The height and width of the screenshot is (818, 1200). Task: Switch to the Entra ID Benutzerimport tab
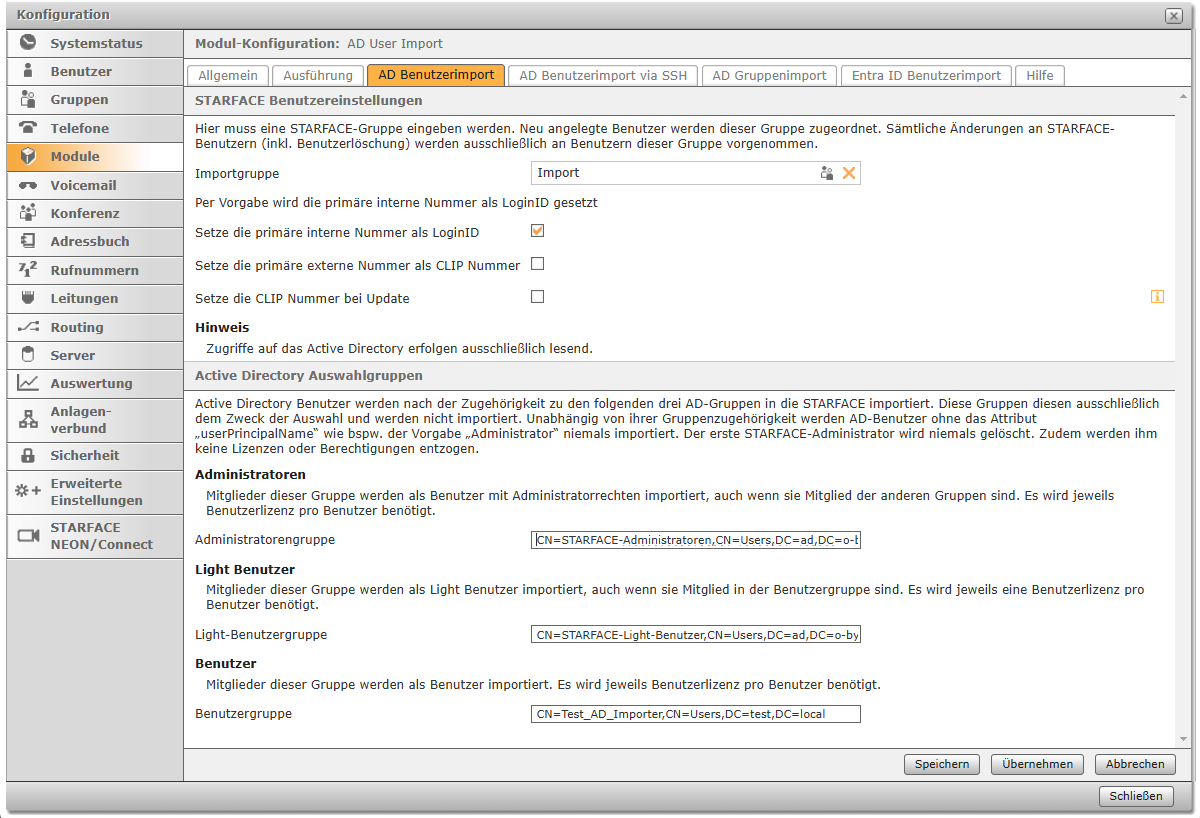(x=926, y=75)
